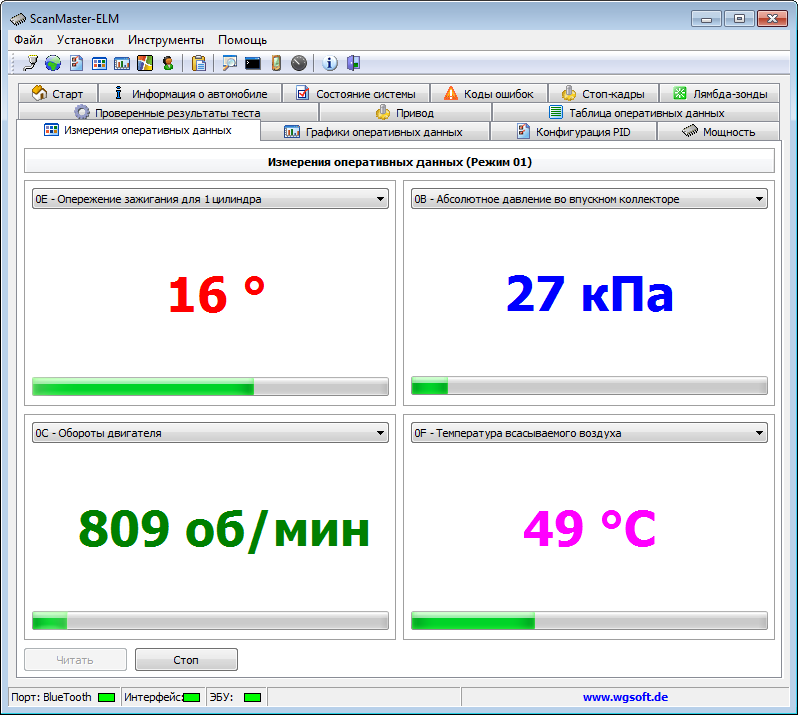Click the red 16 ° reading
The width and height of the screenshot is (798, 715).
tap(217, 294)
